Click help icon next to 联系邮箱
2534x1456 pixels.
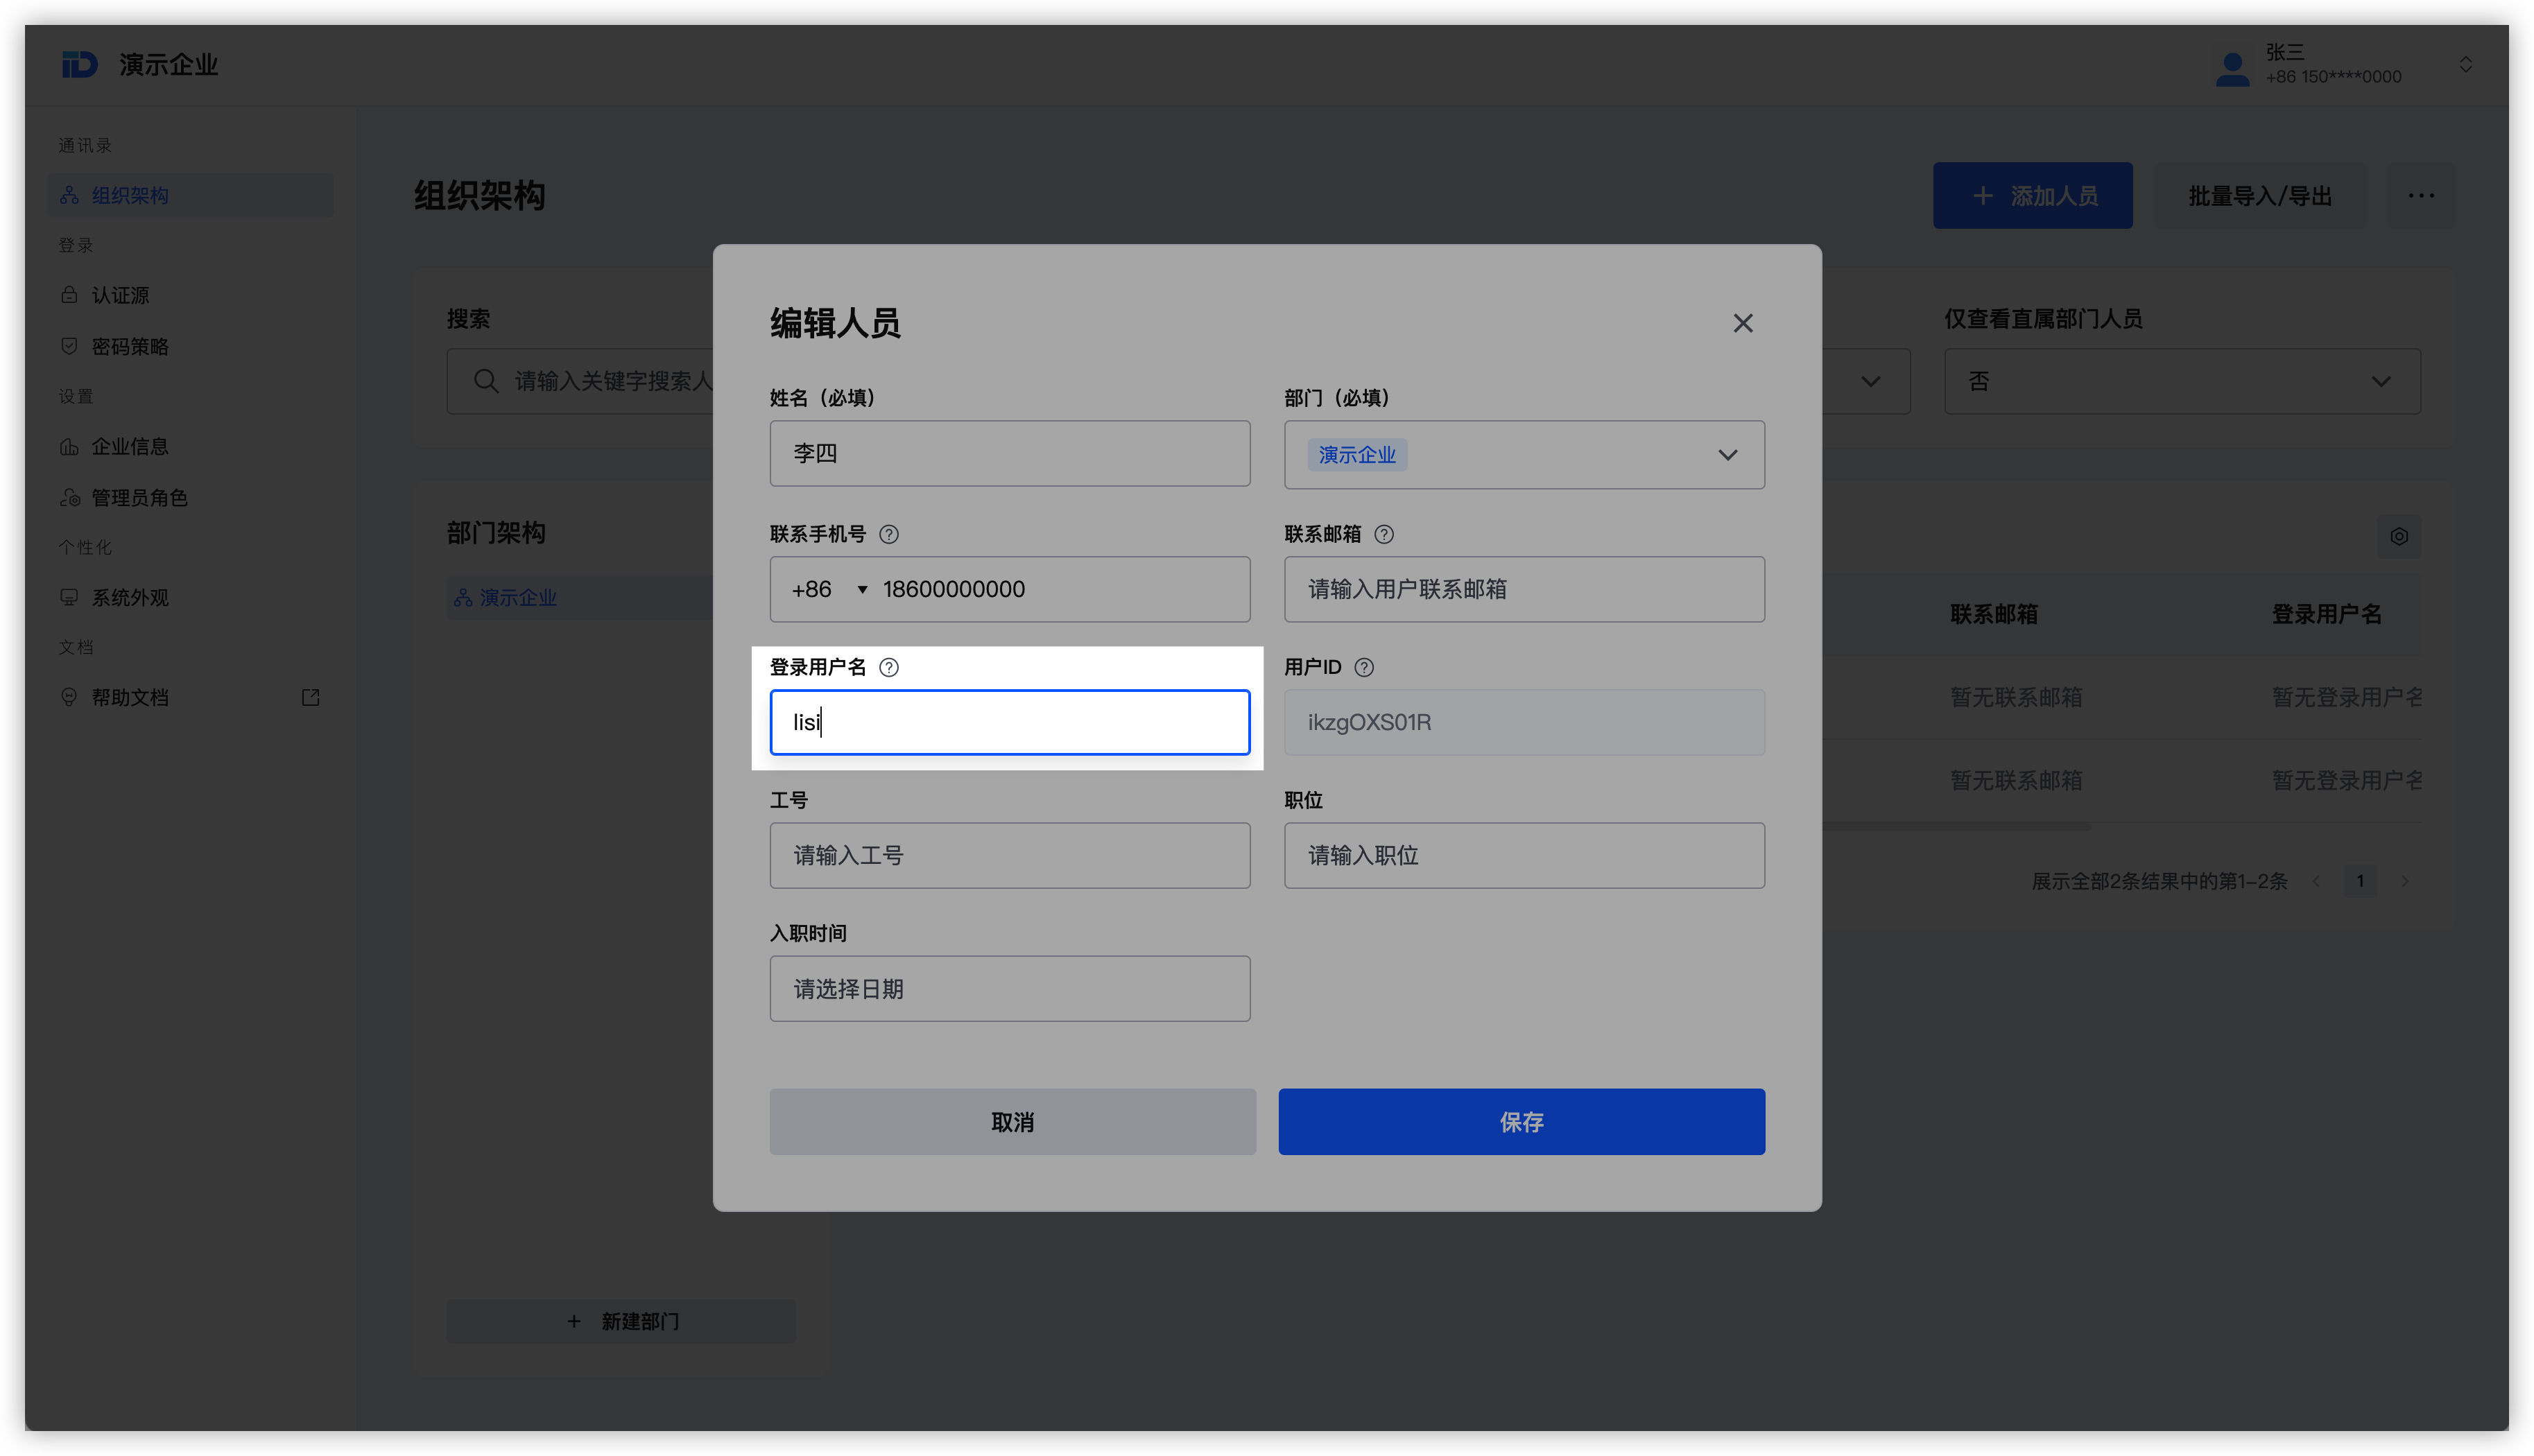[1383, 534]
